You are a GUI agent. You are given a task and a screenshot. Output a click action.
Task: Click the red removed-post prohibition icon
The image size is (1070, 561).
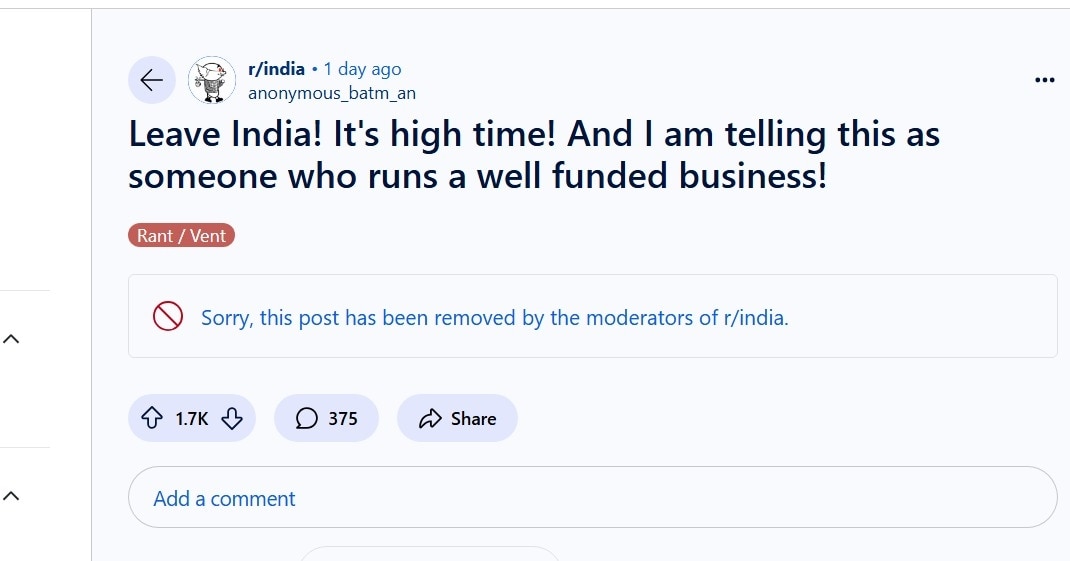pyautogui.click(x=167, y=316)
